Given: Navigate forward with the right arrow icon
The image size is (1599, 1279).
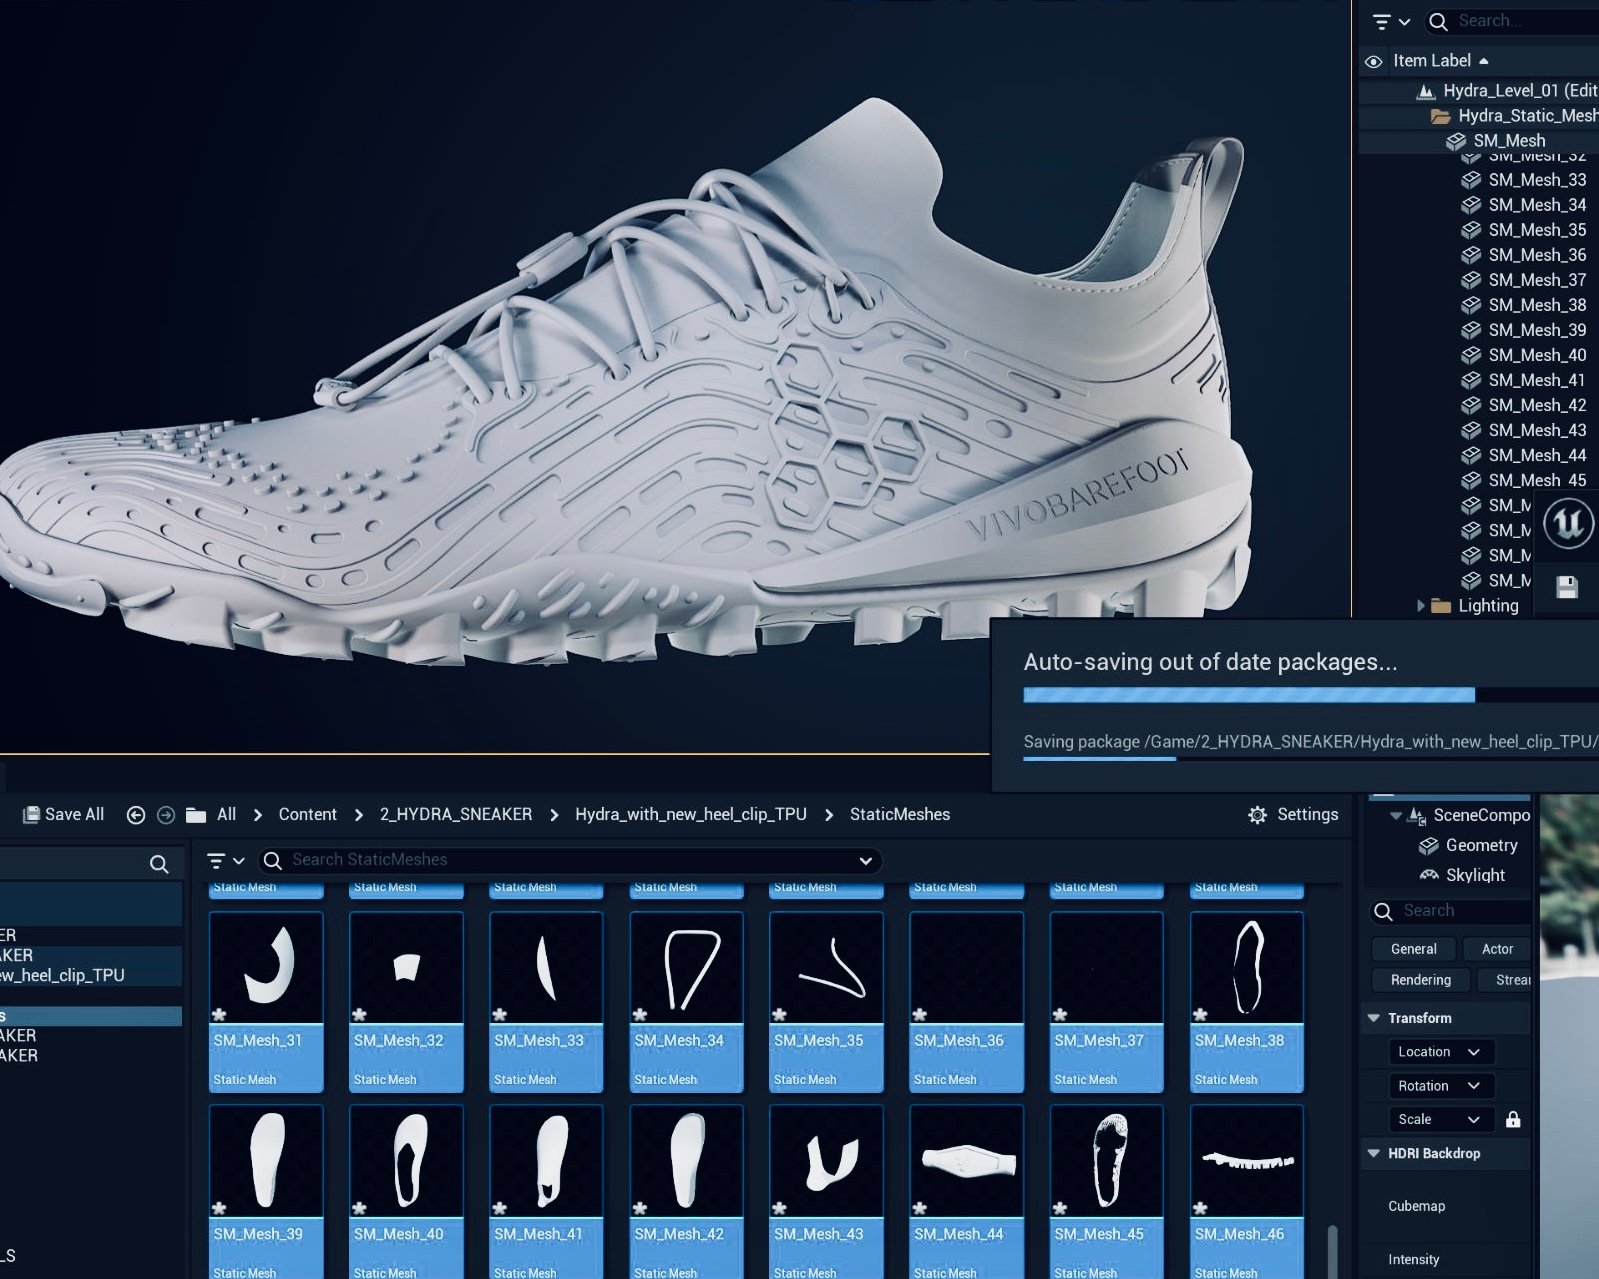Looking at the screenshot, I should pyautogui.click(x=166, y=815).
